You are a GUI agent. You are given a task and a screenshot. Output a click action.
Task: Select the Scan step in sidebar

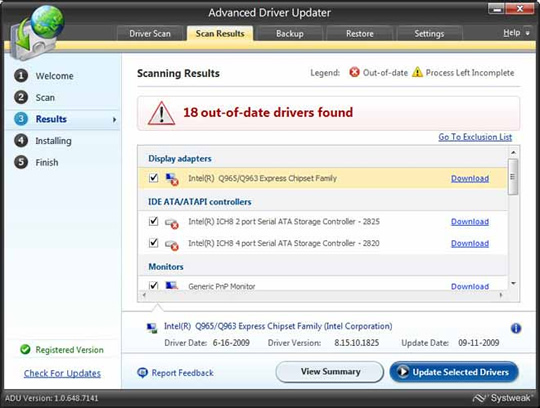click(45, 97)
